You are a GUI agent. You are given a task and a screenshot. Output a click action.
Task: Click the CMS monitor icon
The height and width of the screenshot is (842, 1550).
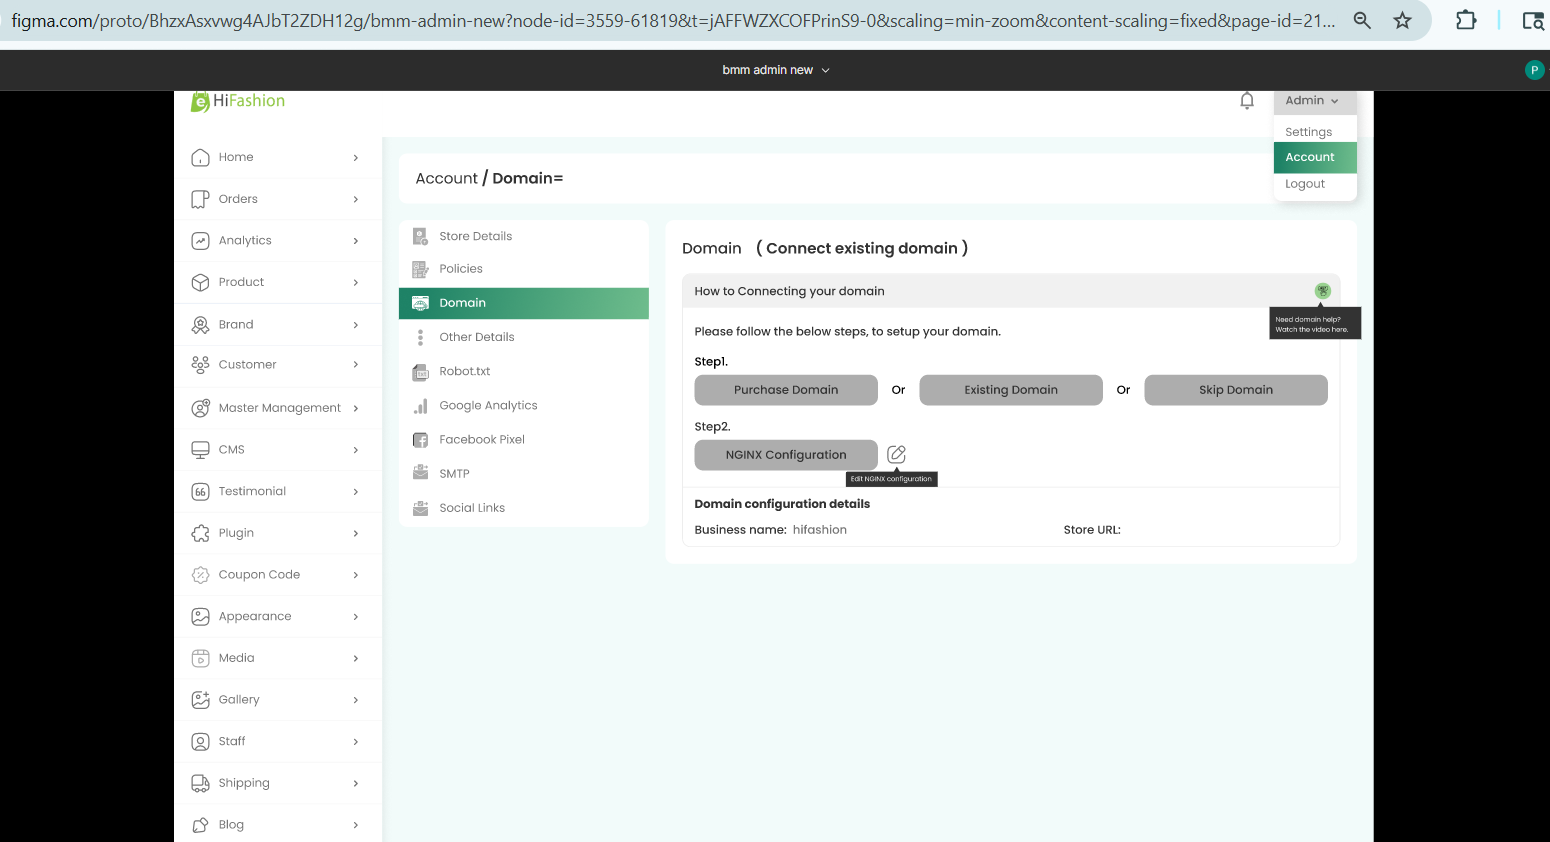(x=200, y=449)
